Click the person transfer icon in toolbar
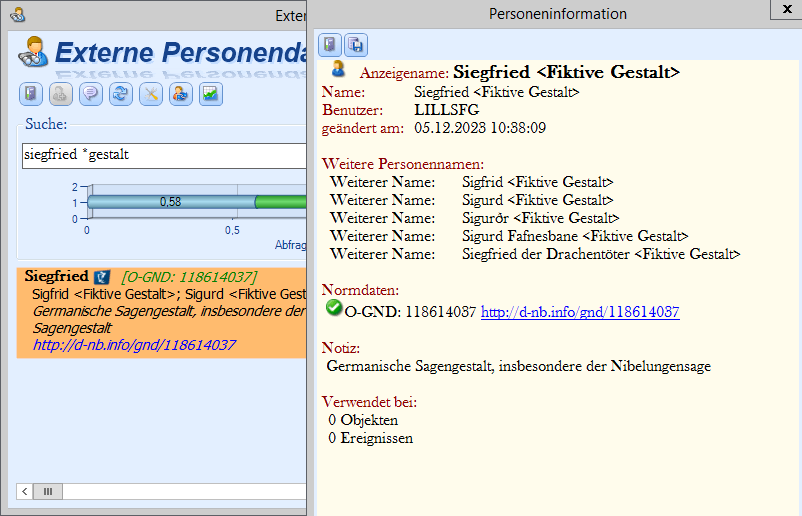Image resolution: width=802 pixels, height=516 pixels. (181, 94)
